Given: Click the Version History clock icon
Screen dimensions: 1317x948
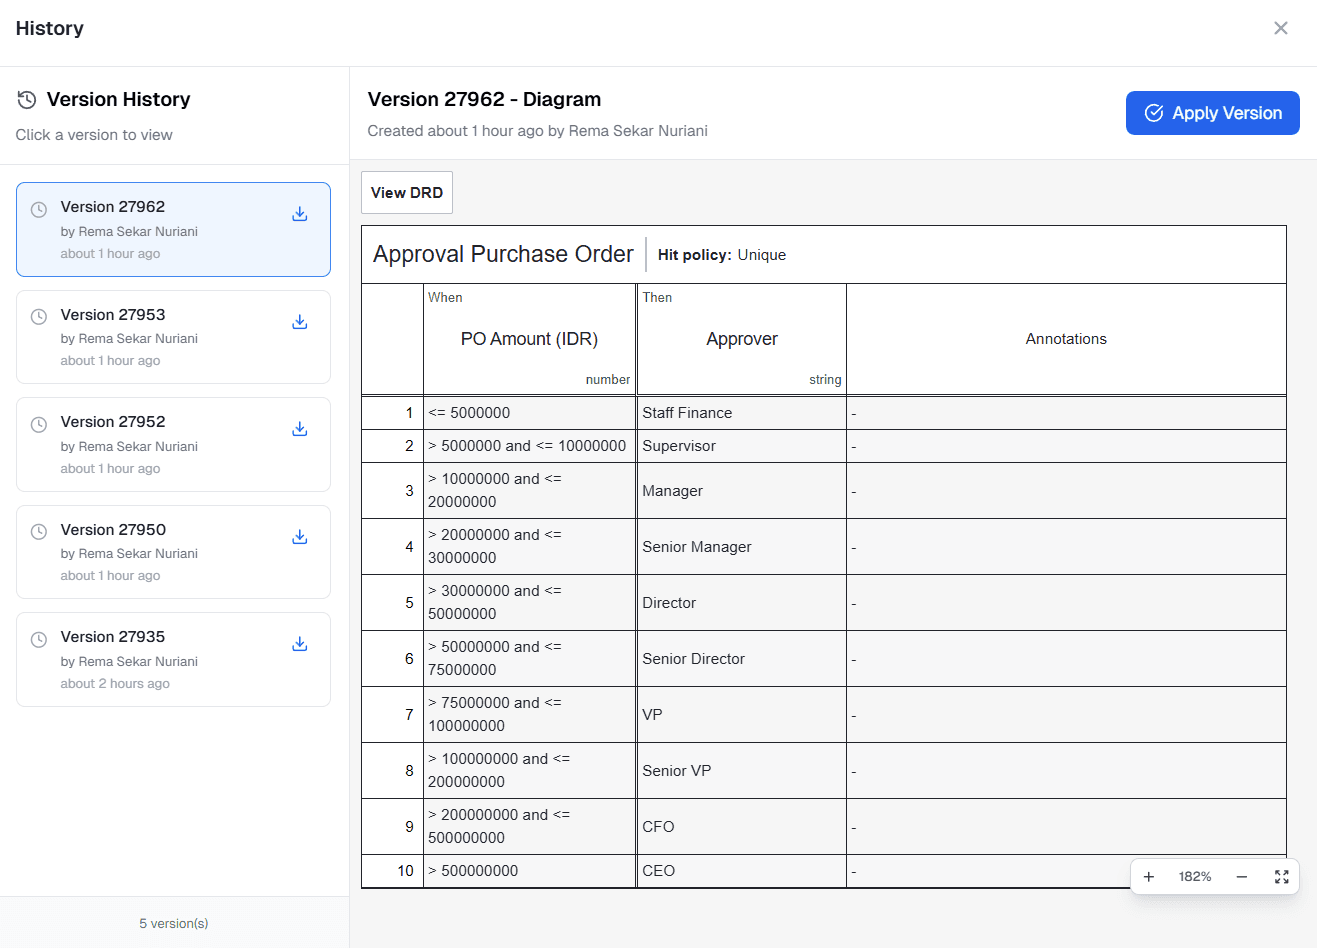Looking at the screenshot, I should click(x=26, y=99).
